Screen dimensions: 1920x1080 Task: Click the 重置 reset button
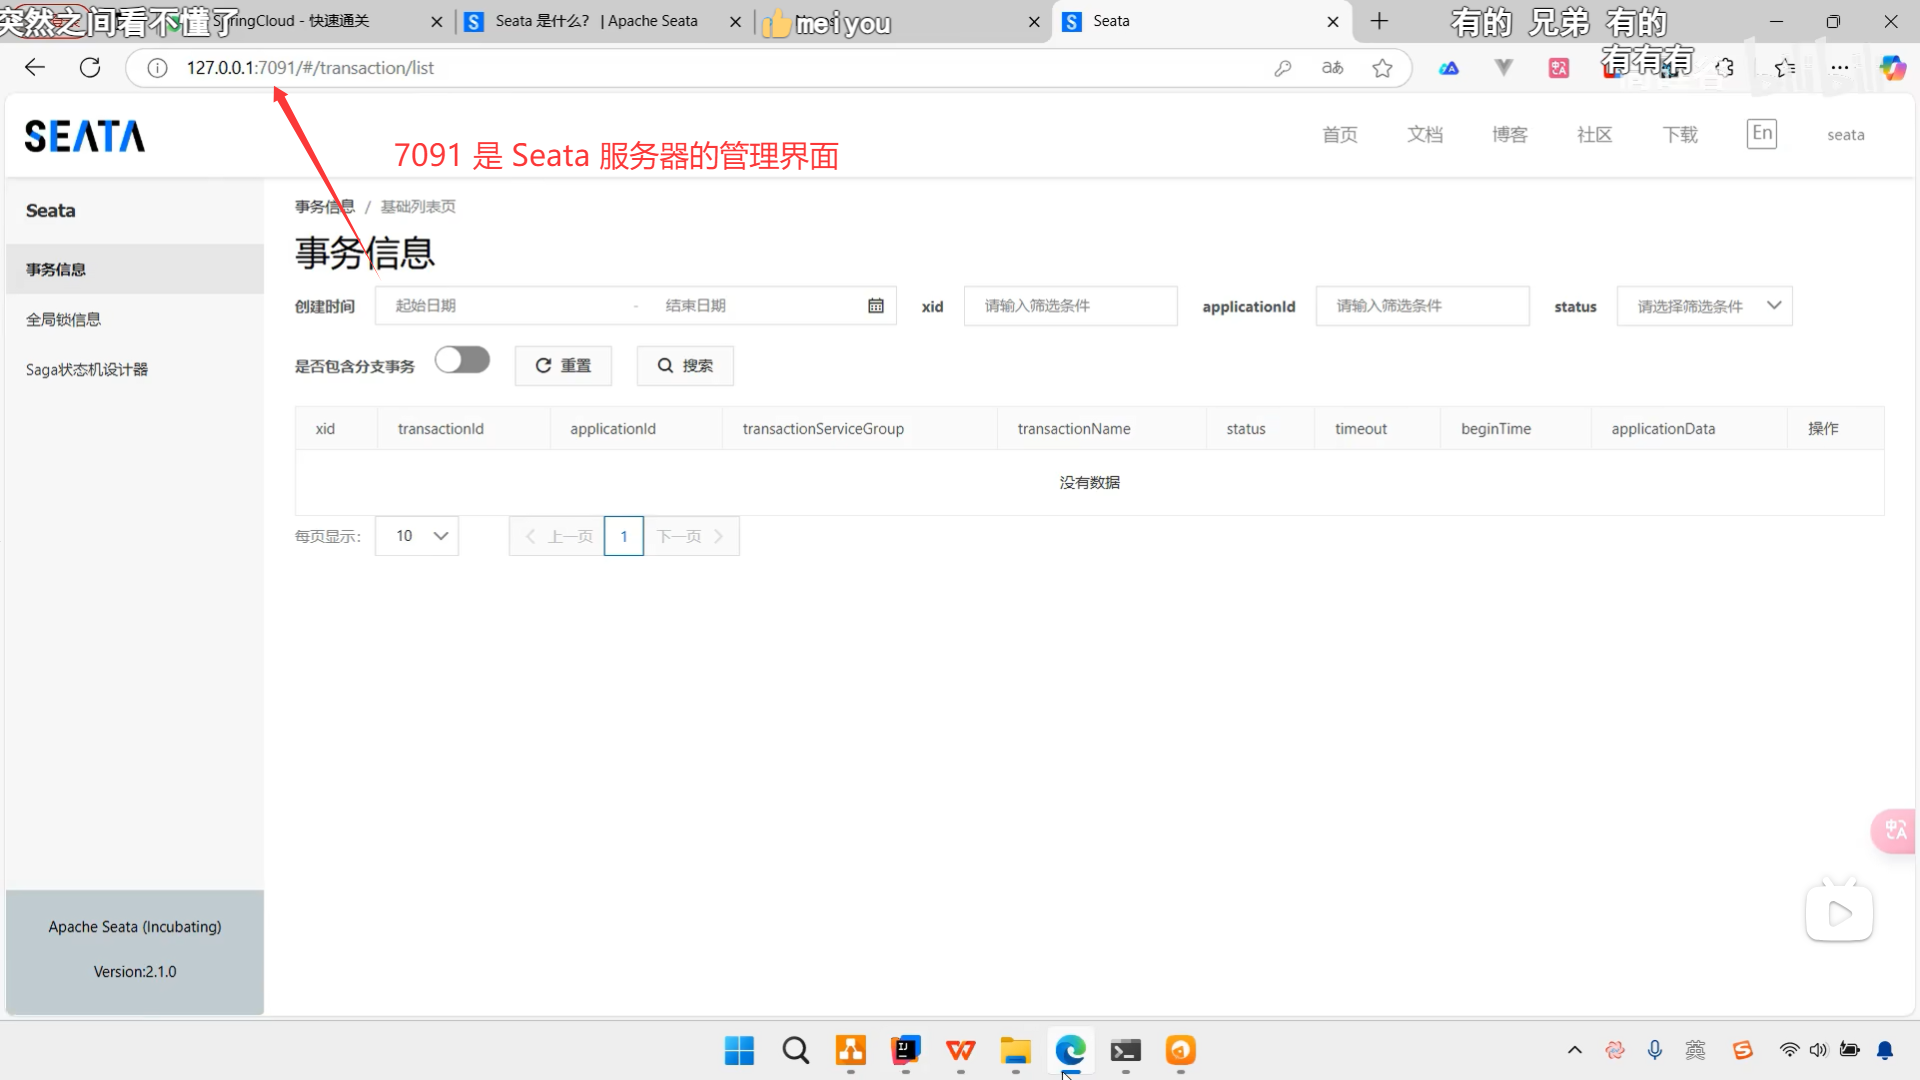tap(563, 366)
